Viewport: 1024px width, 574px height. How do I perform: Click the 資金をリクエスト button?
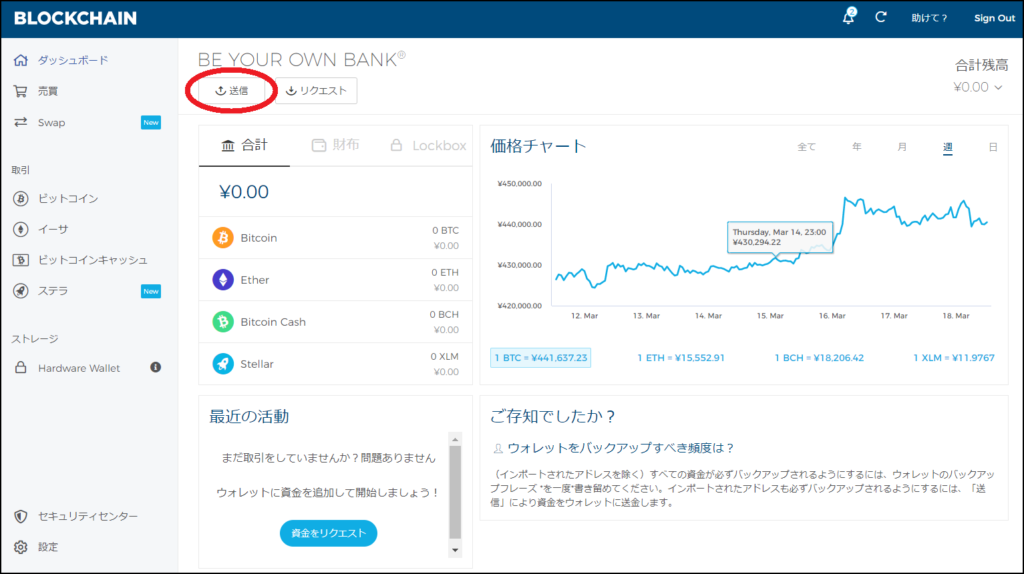coord(328,534)
